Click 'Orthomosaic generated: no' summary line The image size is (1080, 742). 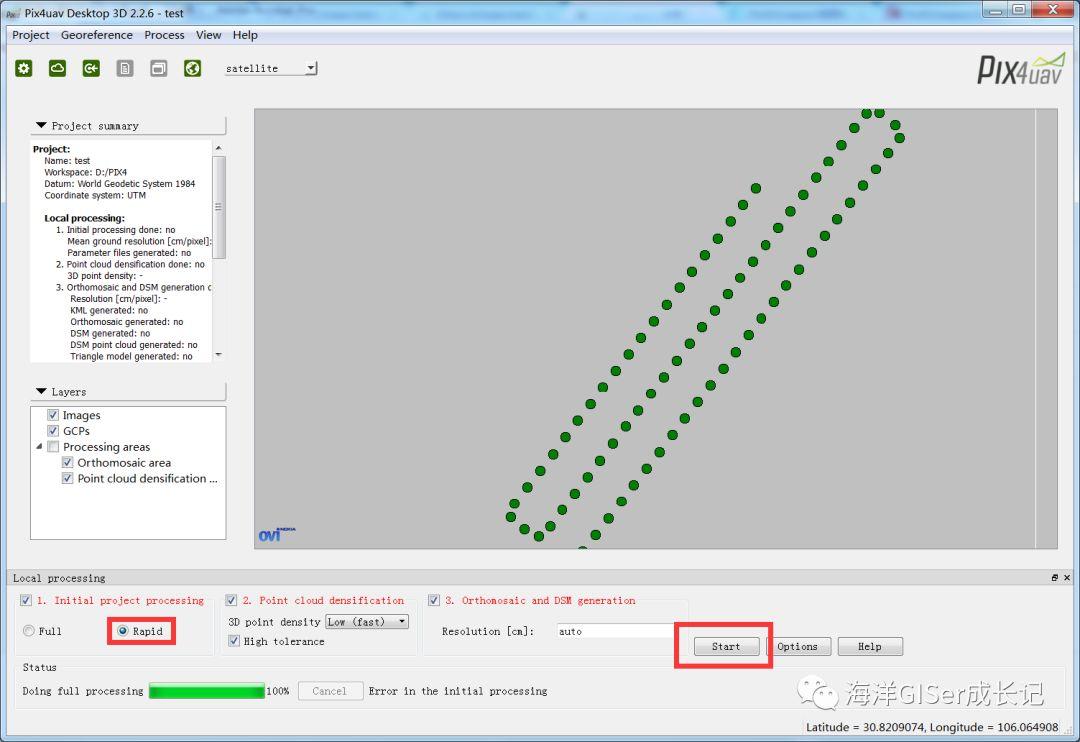[x=127, y=322]
